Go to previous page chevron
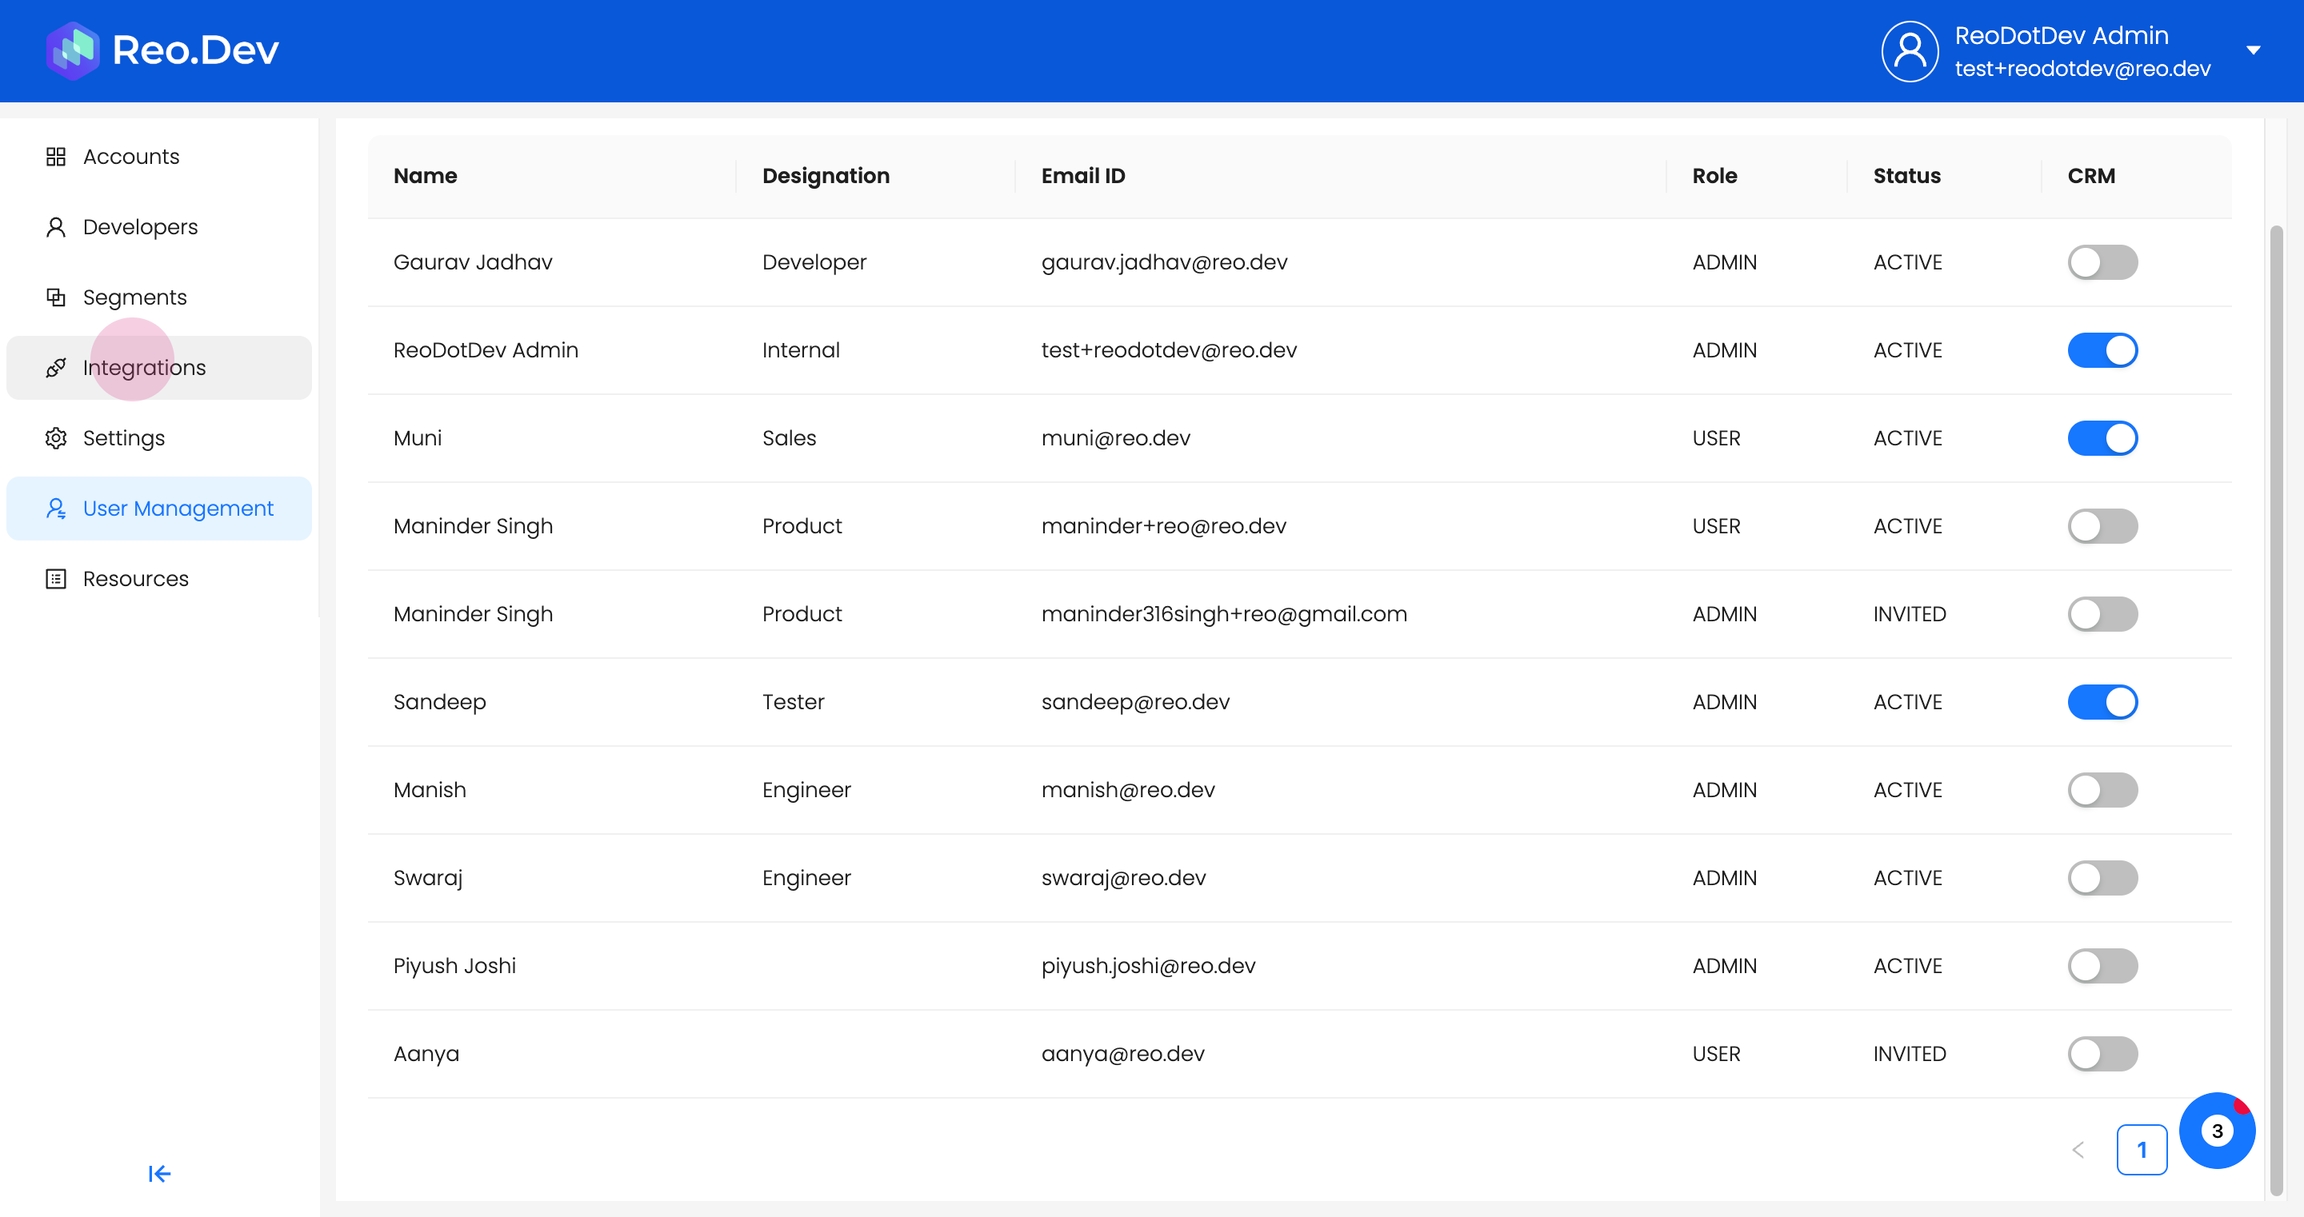2304x1217 pixels. click(x=2078, y=1150)
